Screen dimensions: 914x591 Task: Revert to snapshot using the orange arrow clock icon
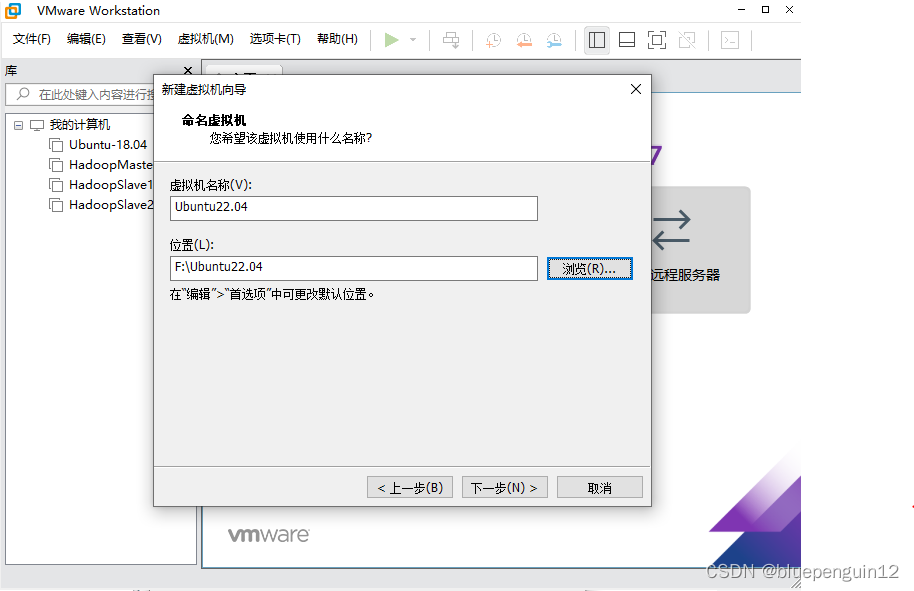(x=524, y=40)
